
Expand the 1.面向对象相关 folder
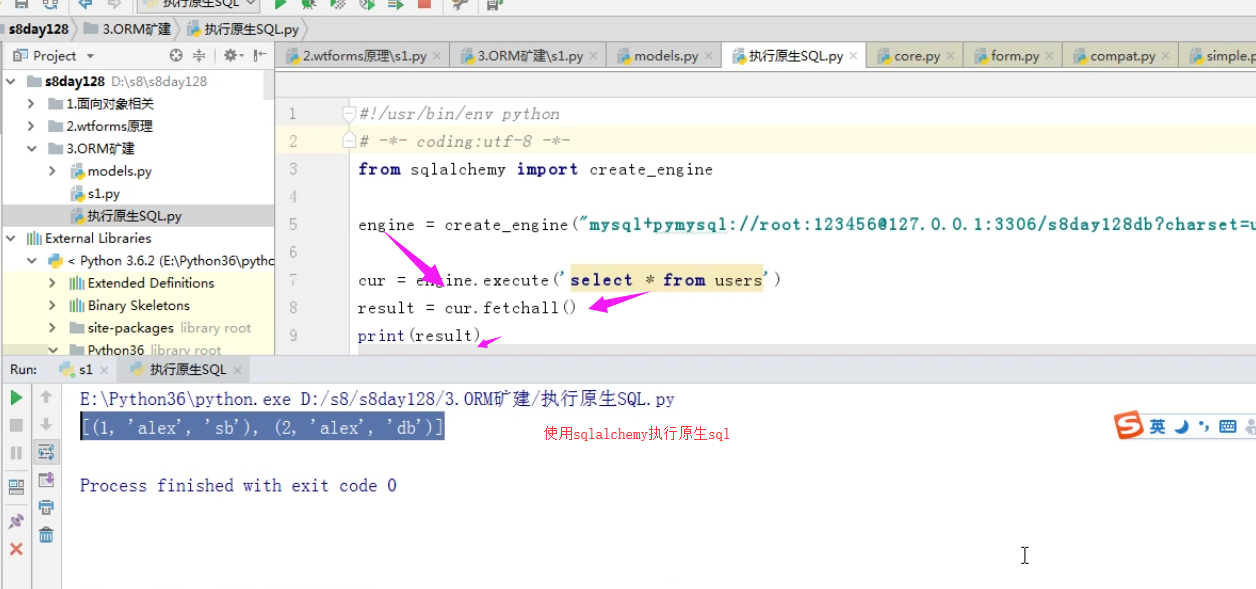pyautogui.click(x=31, y=103)
